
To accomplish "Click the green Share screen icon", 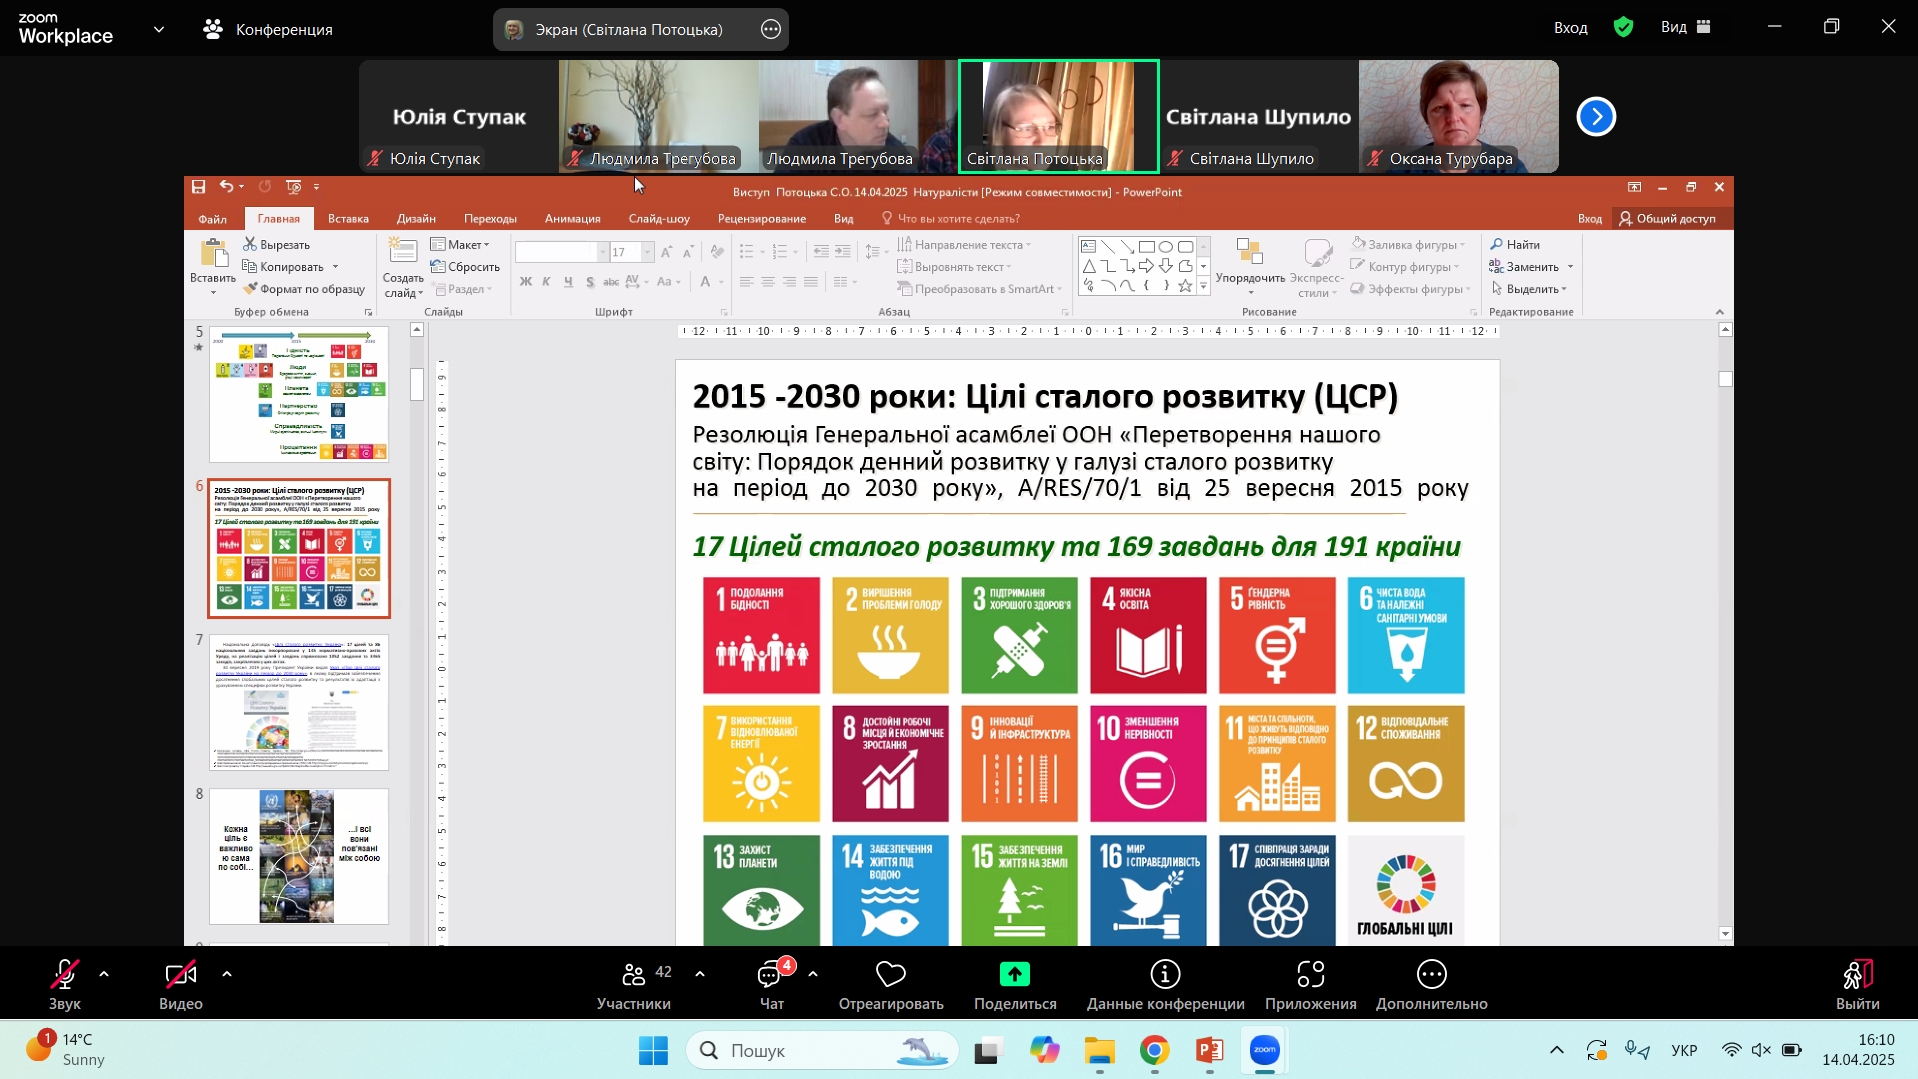I will point(1014,974).
